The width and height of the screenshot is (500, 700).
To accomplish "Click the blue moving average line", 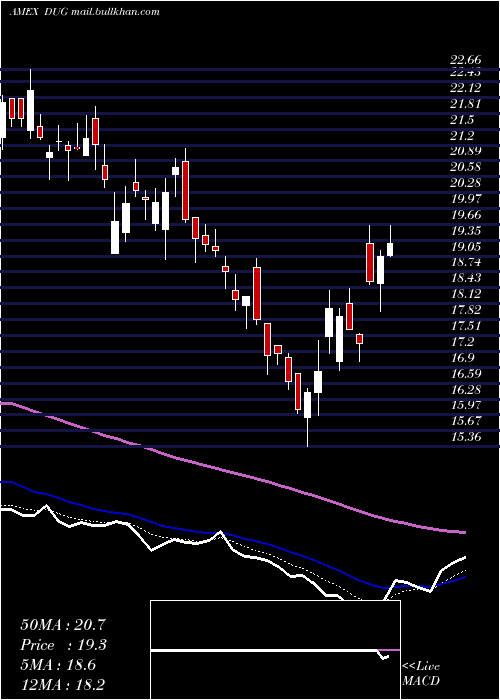I will [x=232, y=535].
